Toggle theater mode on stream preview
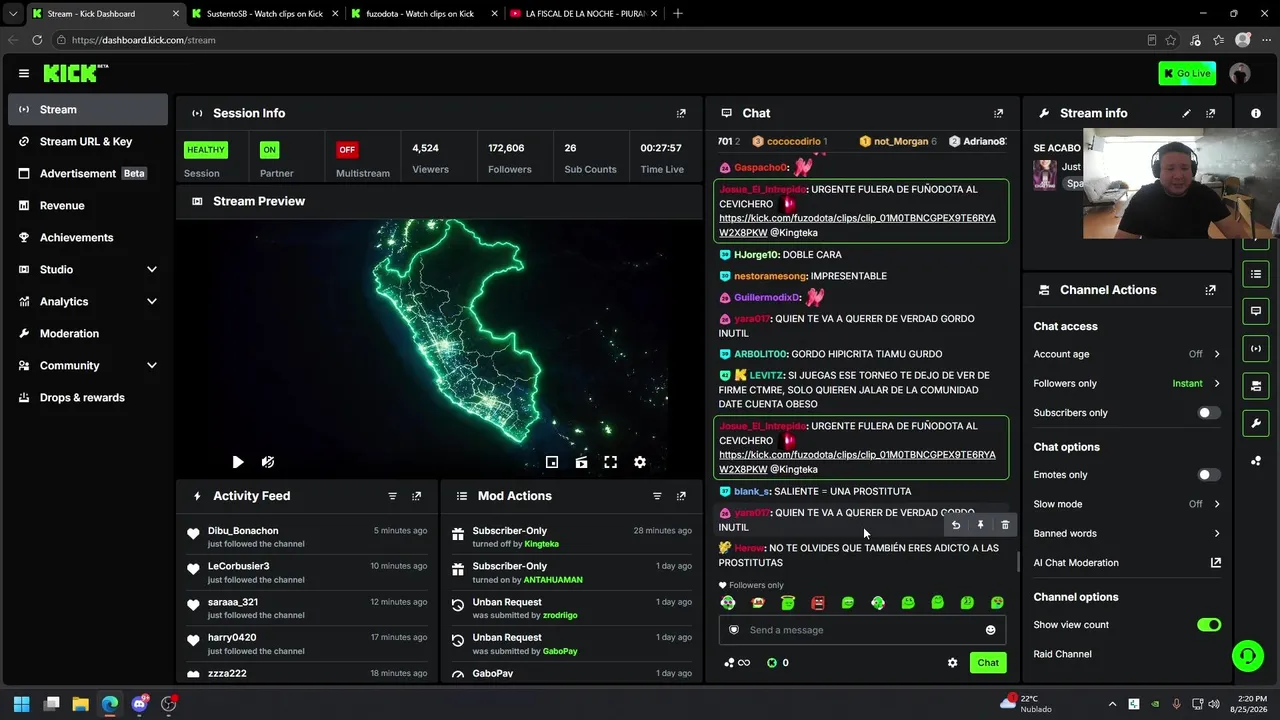 pos(581,462)
